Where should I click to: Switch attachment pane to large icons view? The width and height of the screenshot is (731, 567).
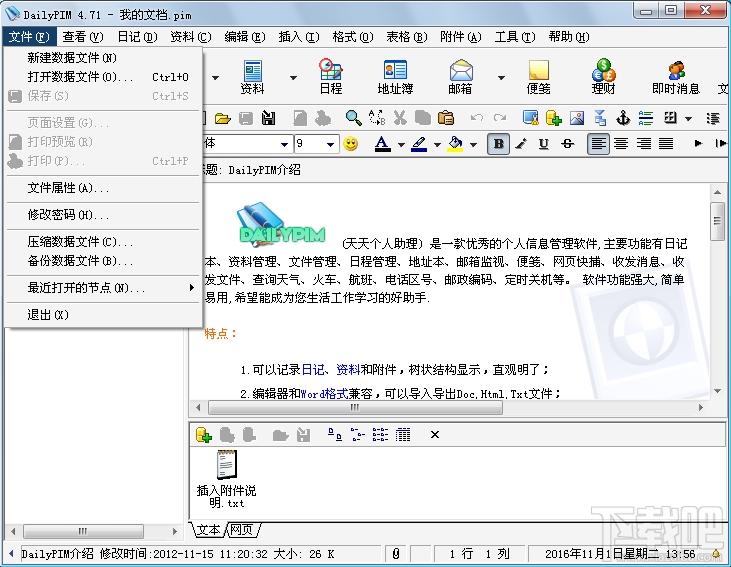point(335,435)
